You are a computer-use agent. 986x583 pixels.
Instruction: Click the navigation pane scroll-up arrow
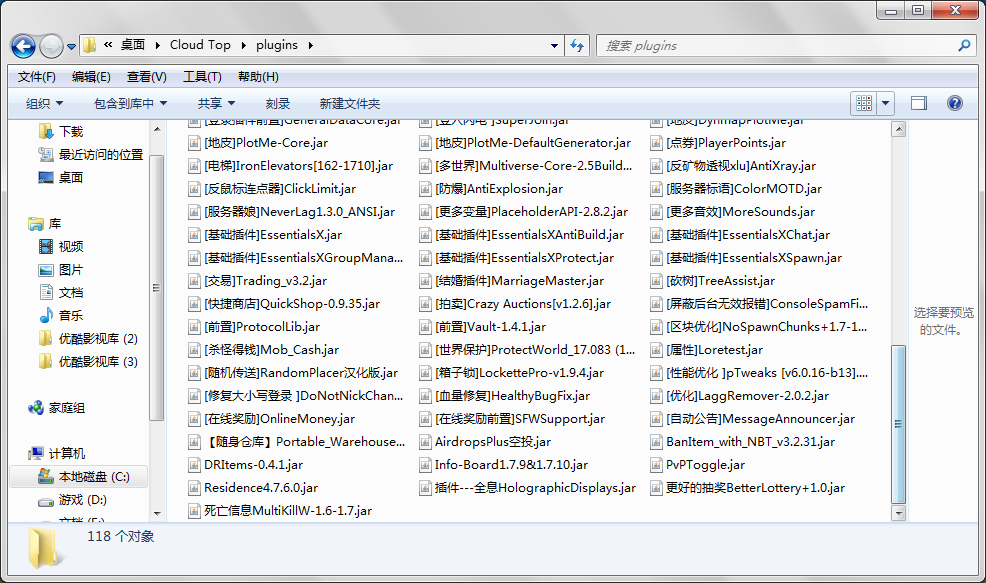(157, 129)
